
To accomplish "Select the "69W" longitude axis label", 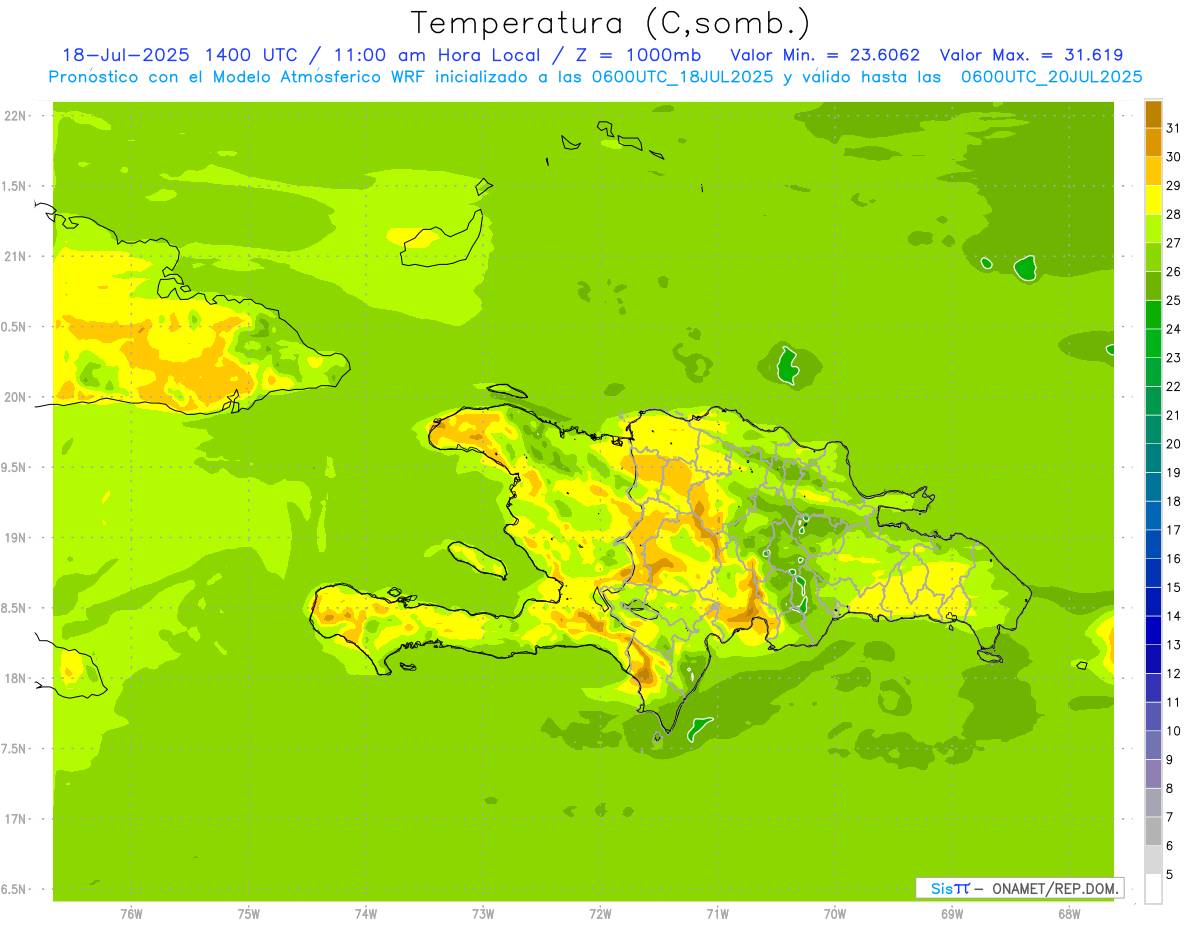I will tap(952, 914).
